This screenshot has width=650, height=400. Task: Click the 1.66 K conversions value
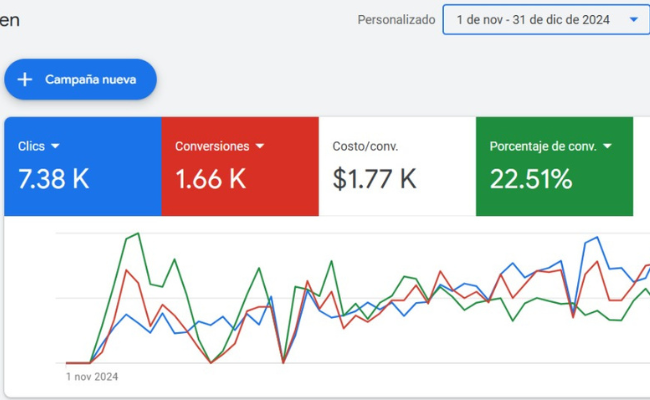[211, 179]
